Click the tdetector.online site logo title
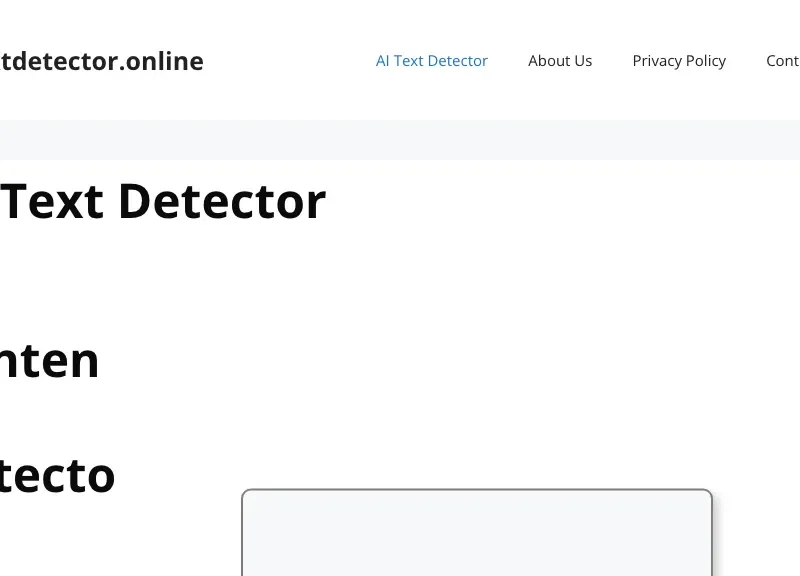800x576 pixels. click(x=102, y=61)
